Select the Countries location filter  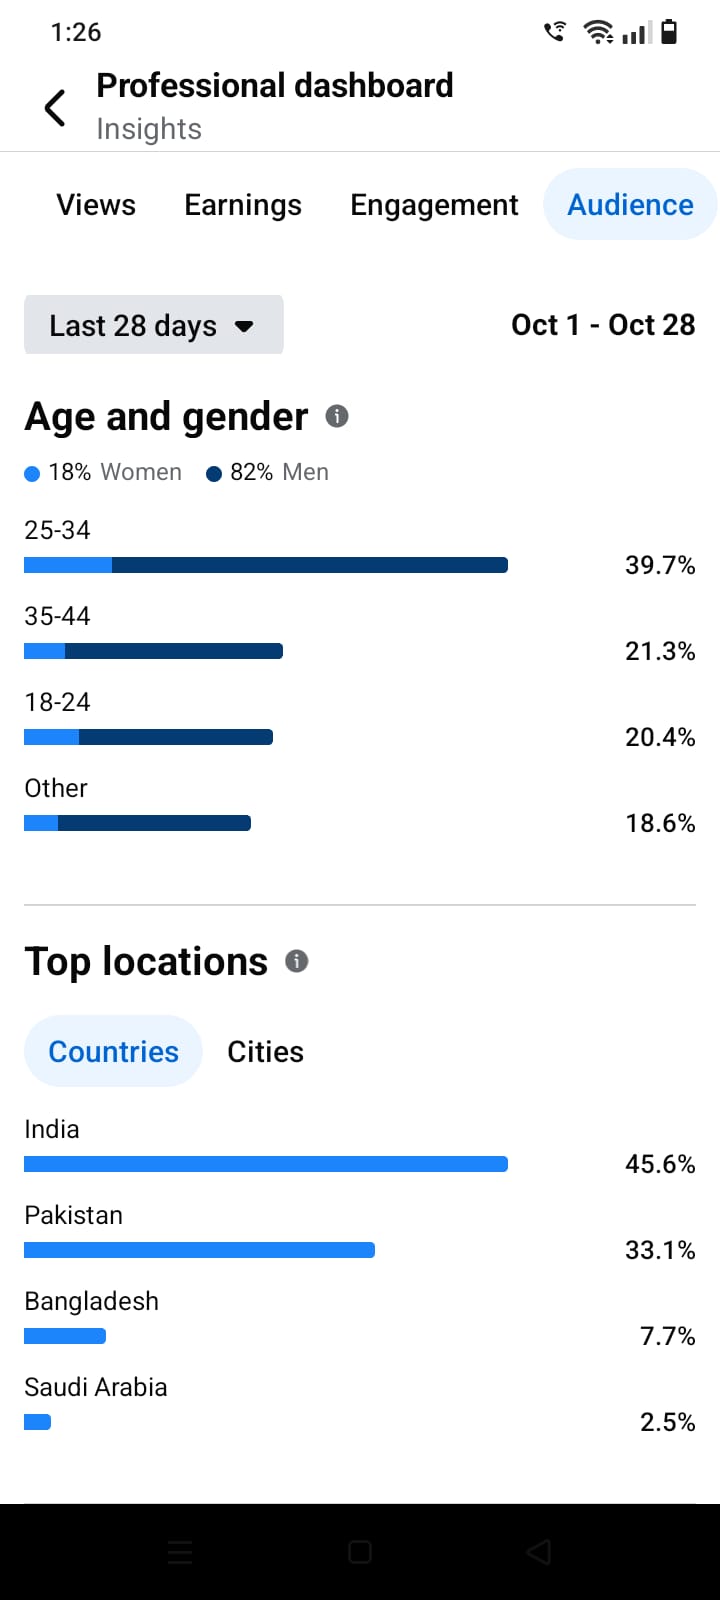[113, 1051]
